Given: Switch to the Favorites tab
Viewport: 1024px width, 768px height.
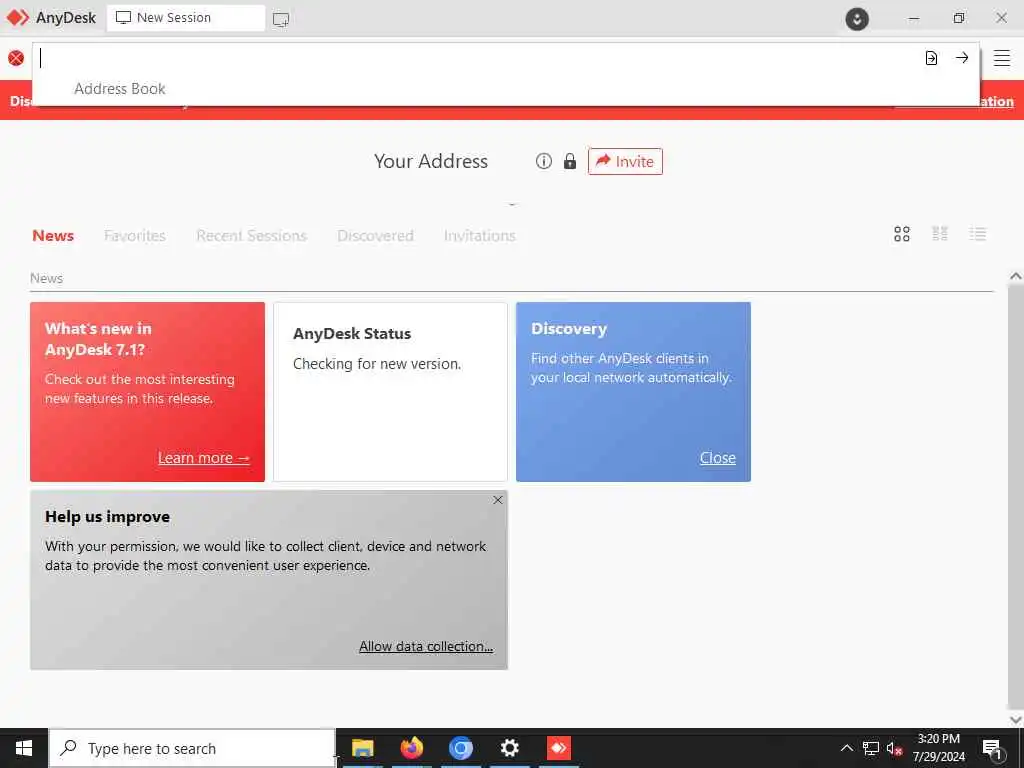Looking at the screenshot, I should [x=135, y=236].
